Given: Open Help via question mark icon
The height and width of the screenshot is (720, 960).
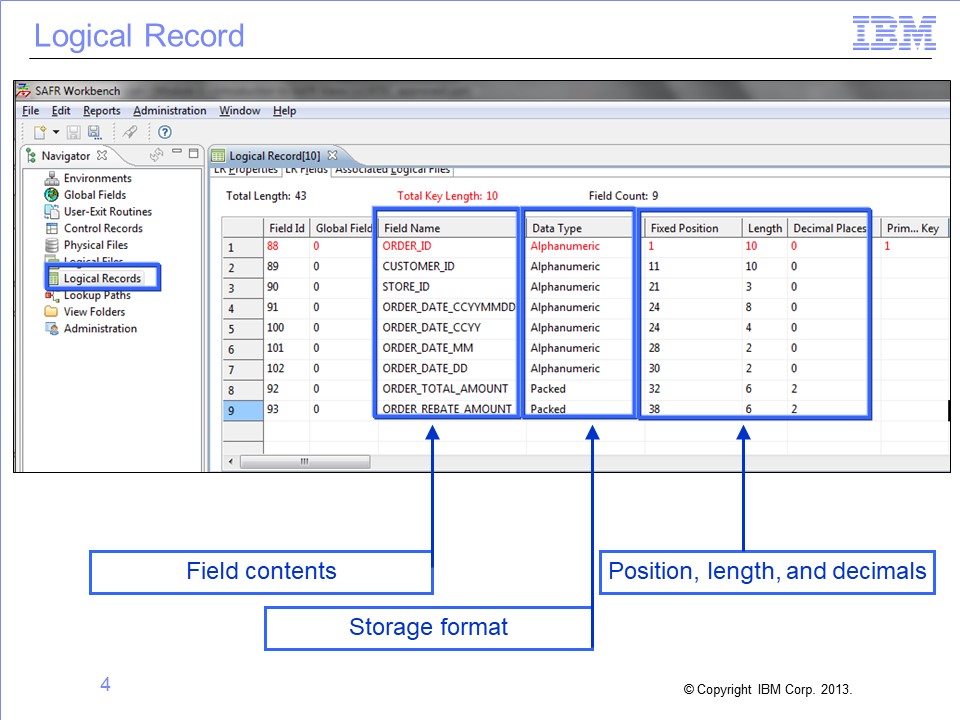Looking at the screenshot, I should click(x=165, y=132).
